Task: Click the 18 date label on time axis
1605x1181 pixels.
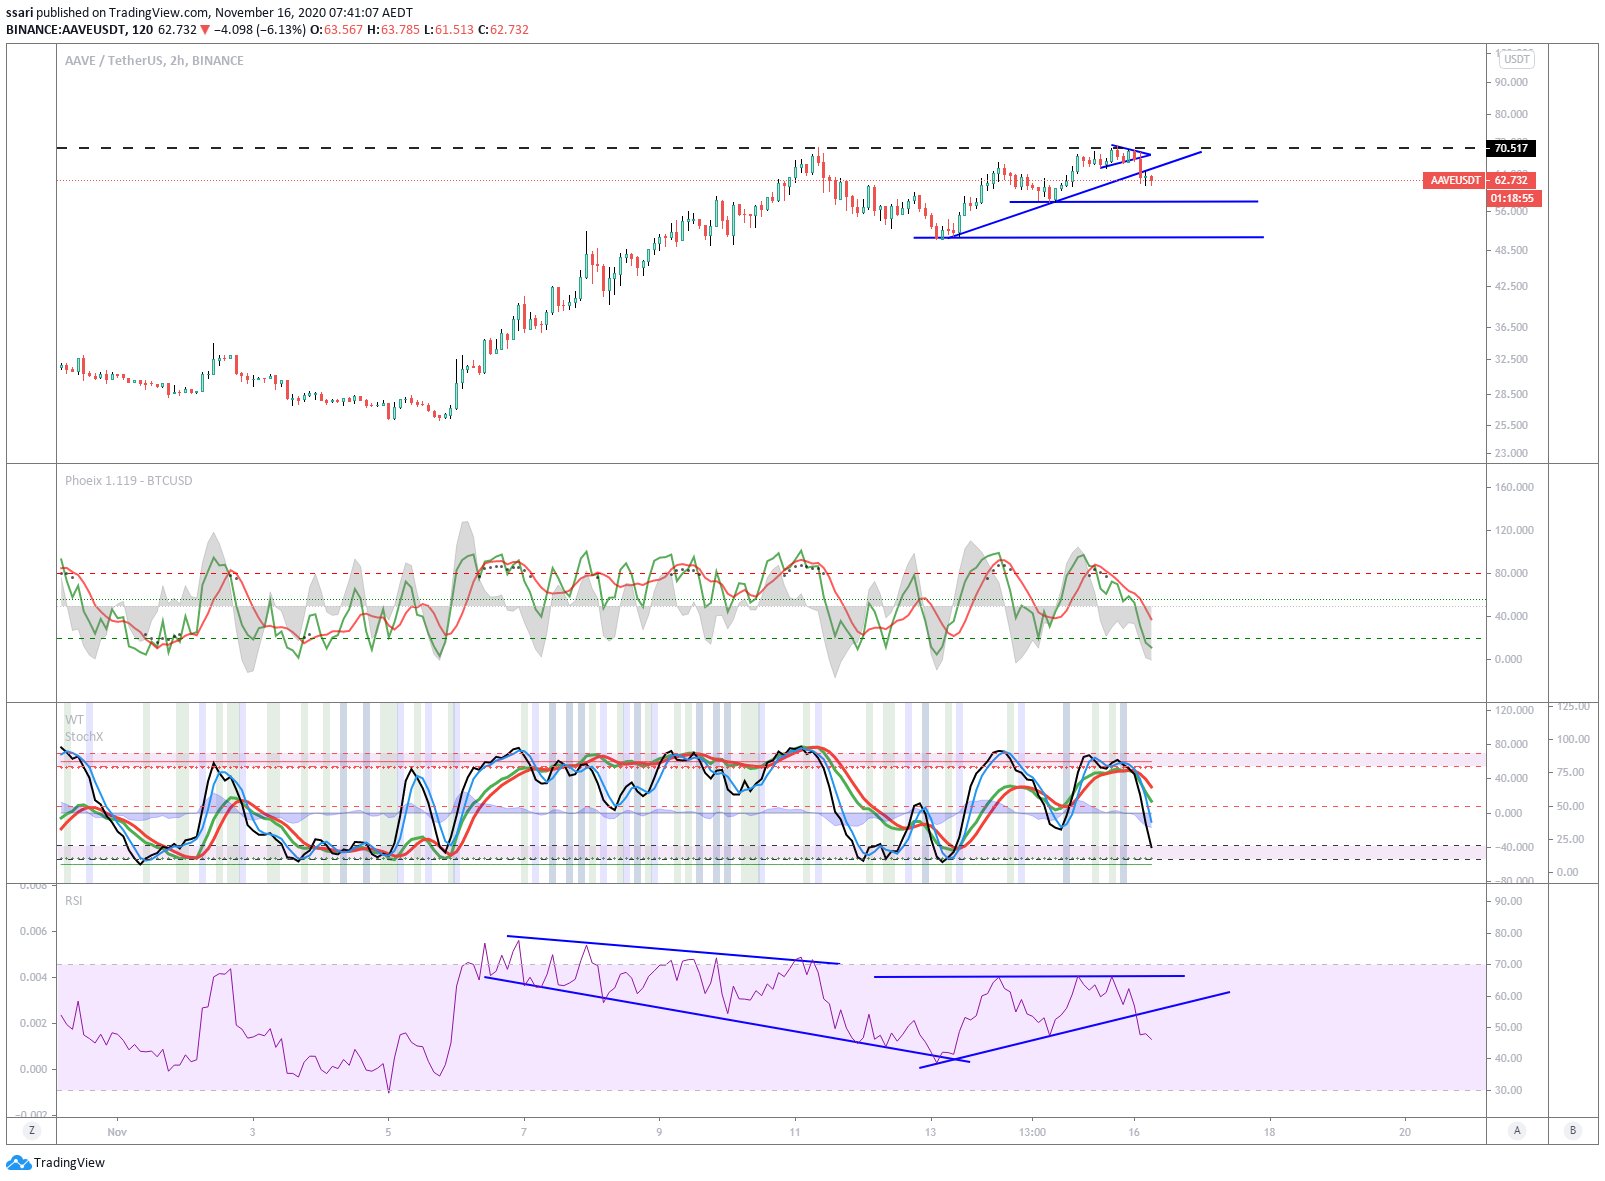Action: click(1269, 1132)
